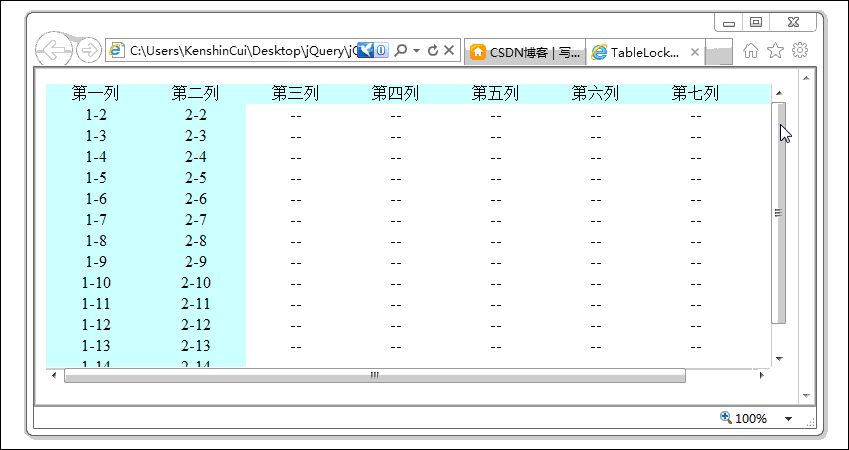Click the 100% zoom level button

[745, 419]
